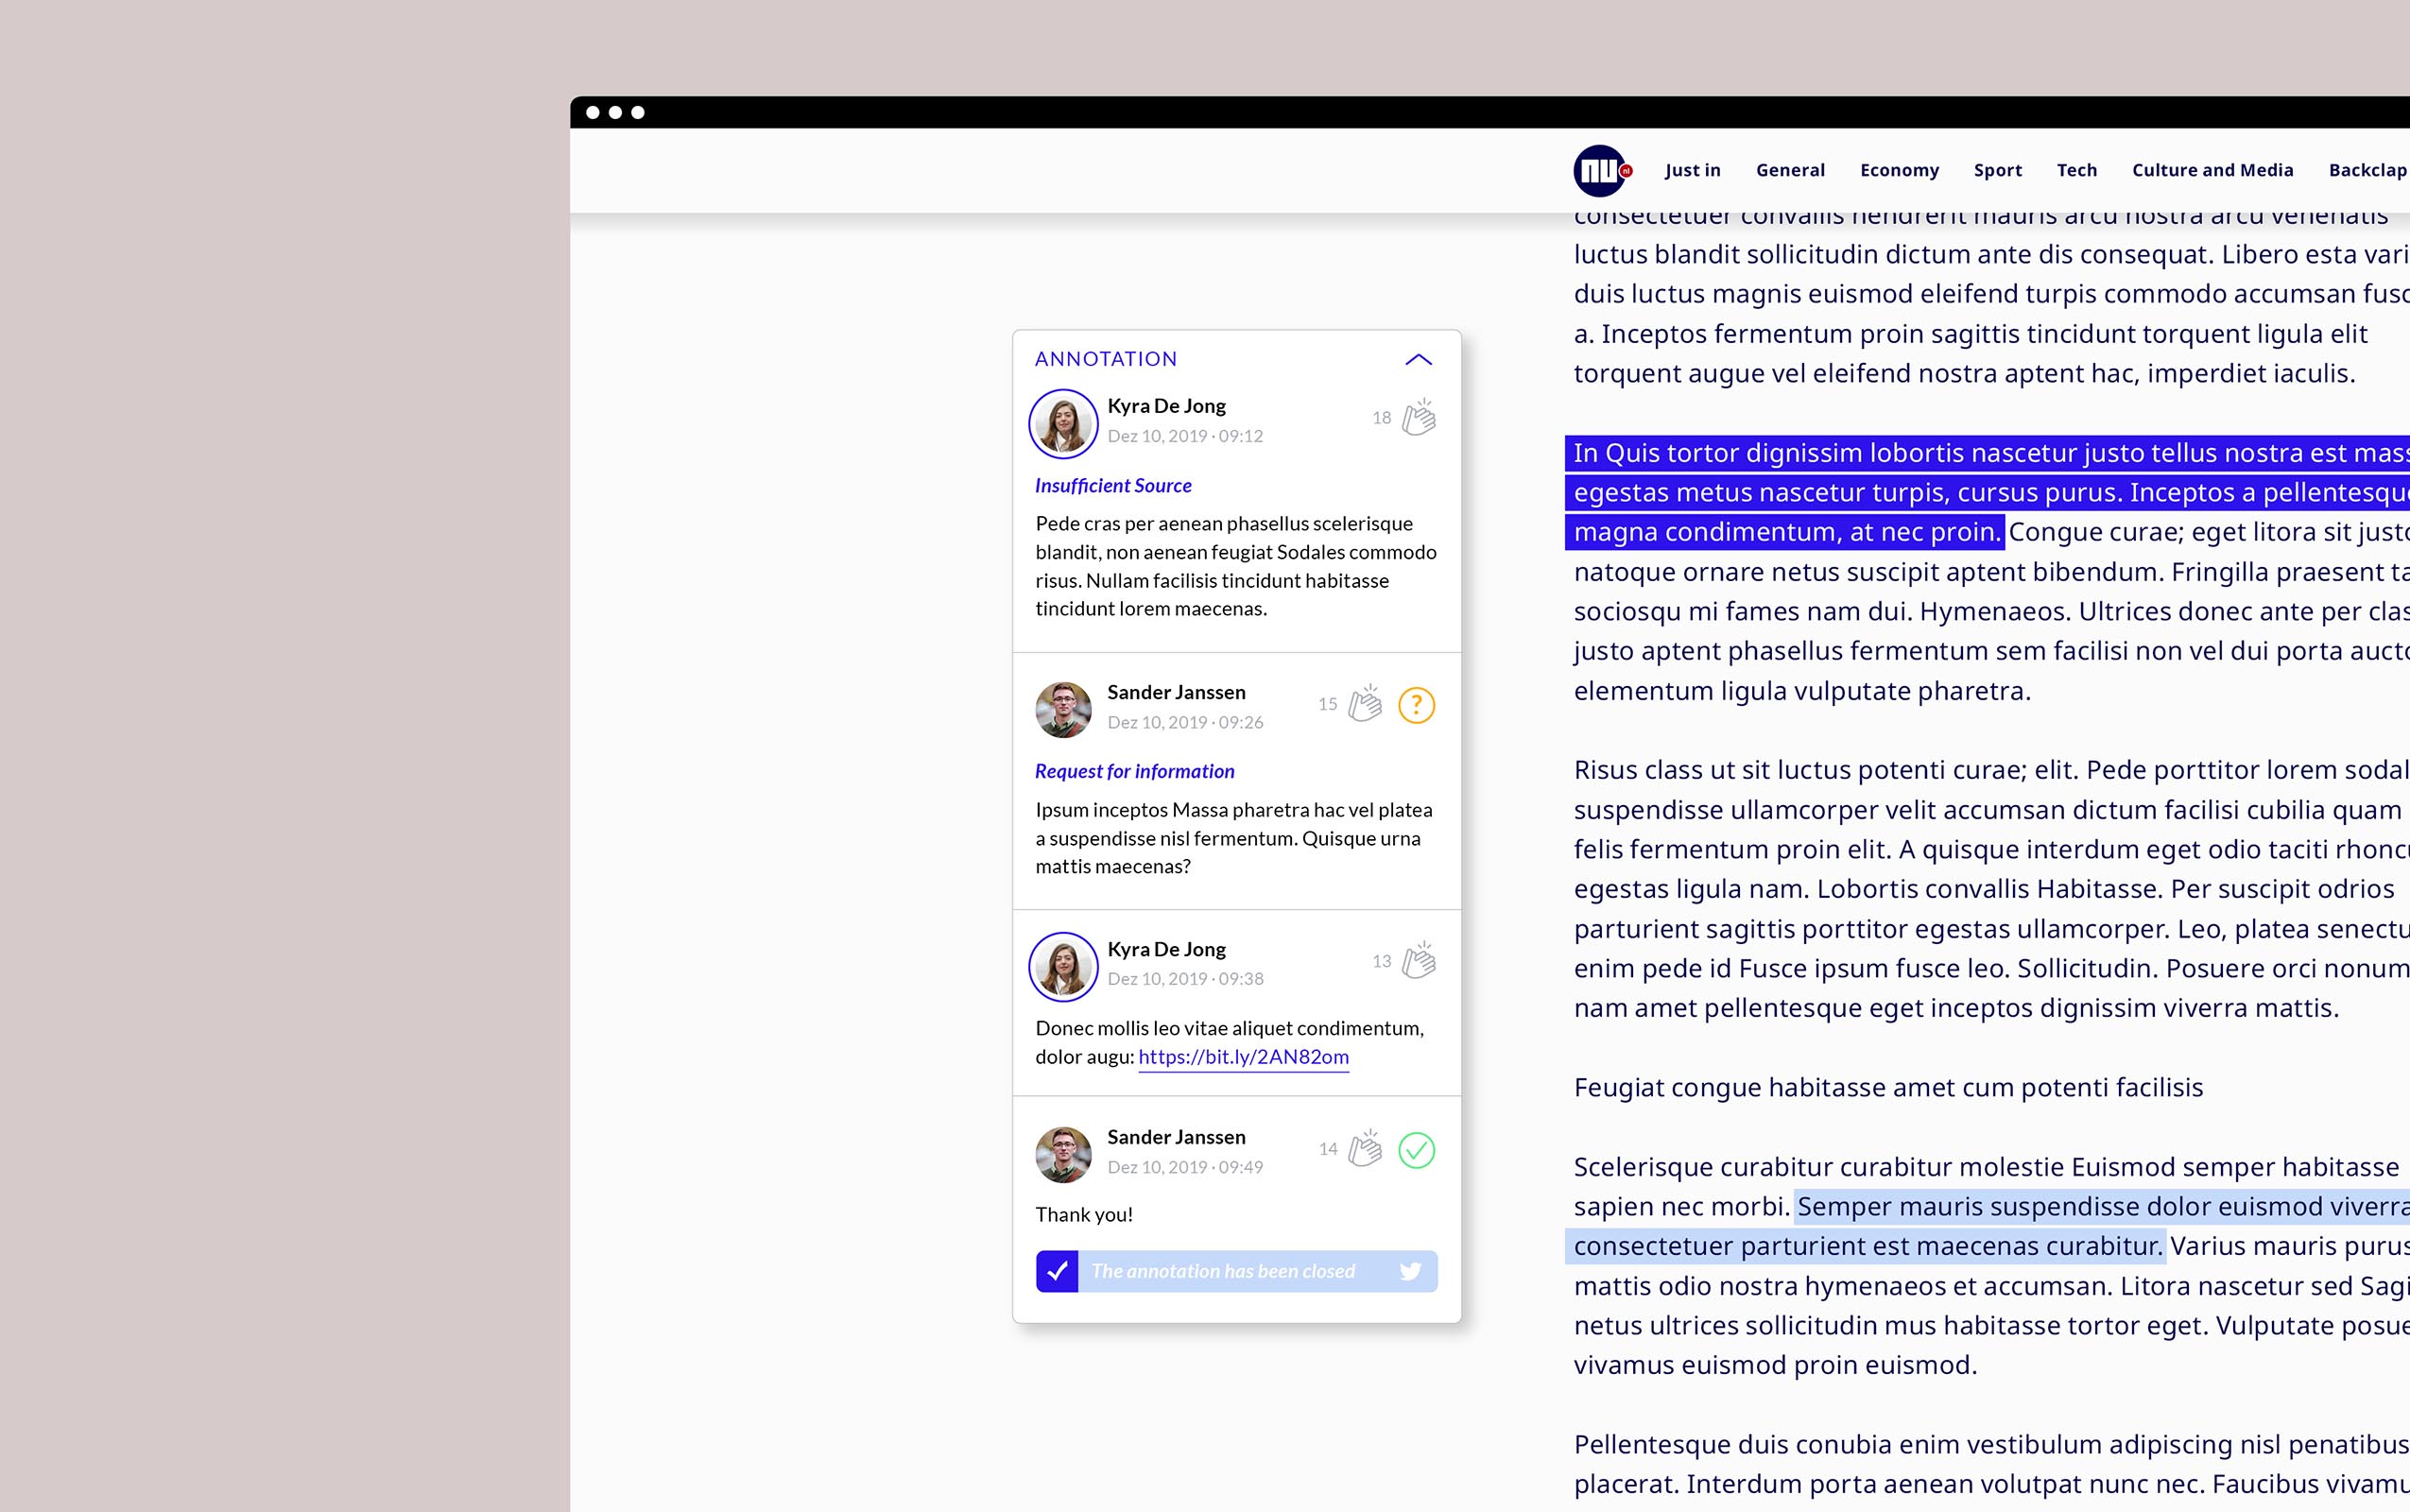Image resolution: width=2410 pixels, height=1512 pixels.
Task: Open Kyra De Jong's profile avatar
Action: [1063, 423]
